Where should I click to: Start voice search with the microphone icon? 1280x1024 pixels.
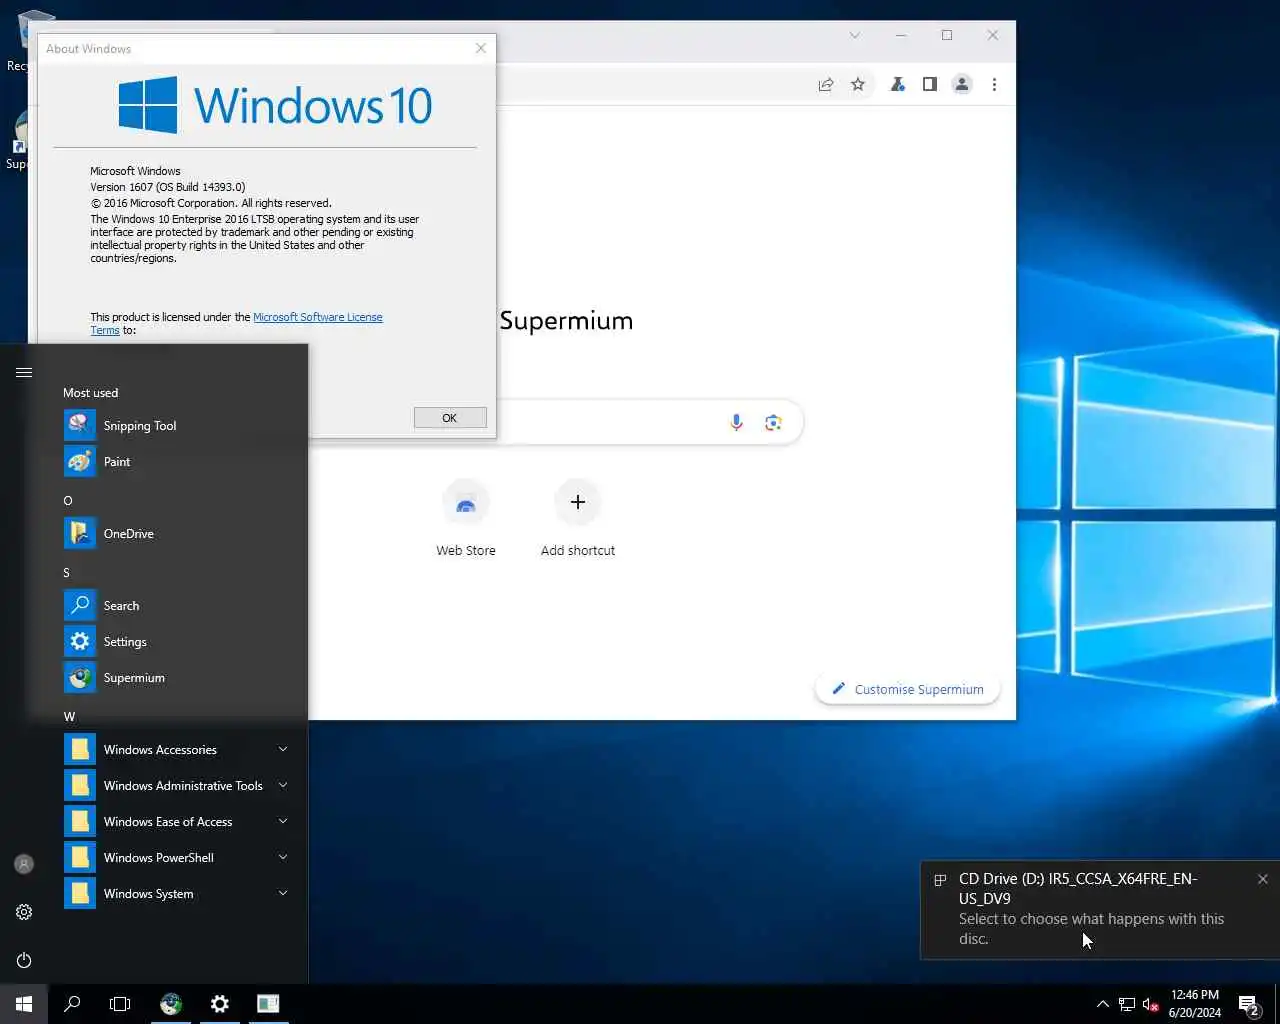coord(736,423)
